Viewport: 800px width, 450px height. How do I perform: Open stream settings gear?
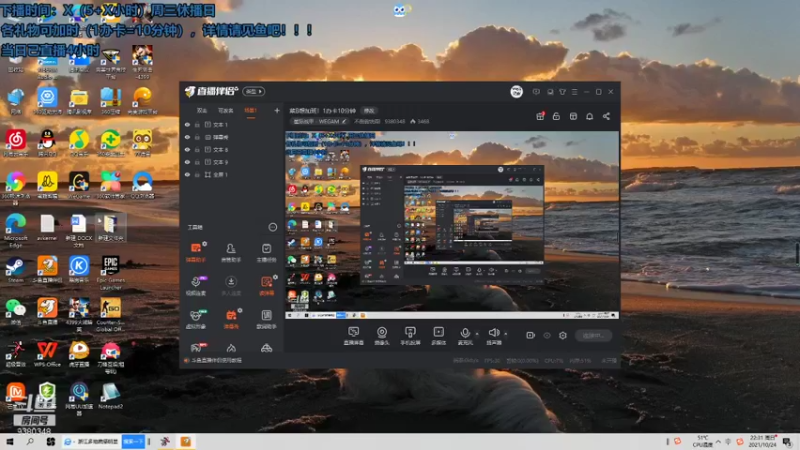coord(563,335)
